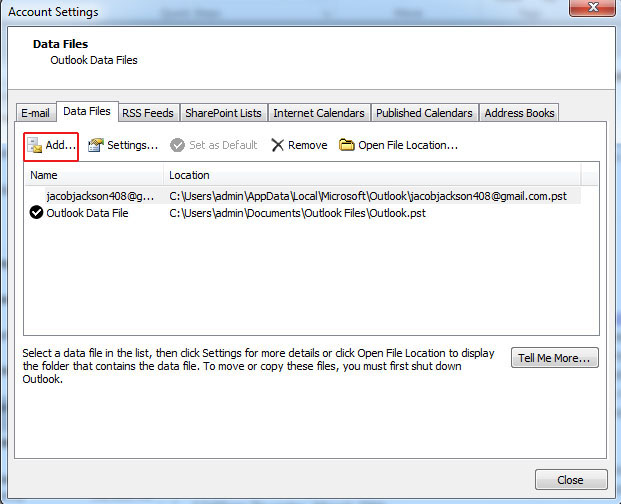Image resolution: width=621 pixels, height=504 pixels.
Task: Select the Outlook Data File row
Action: tap(303, 213)
